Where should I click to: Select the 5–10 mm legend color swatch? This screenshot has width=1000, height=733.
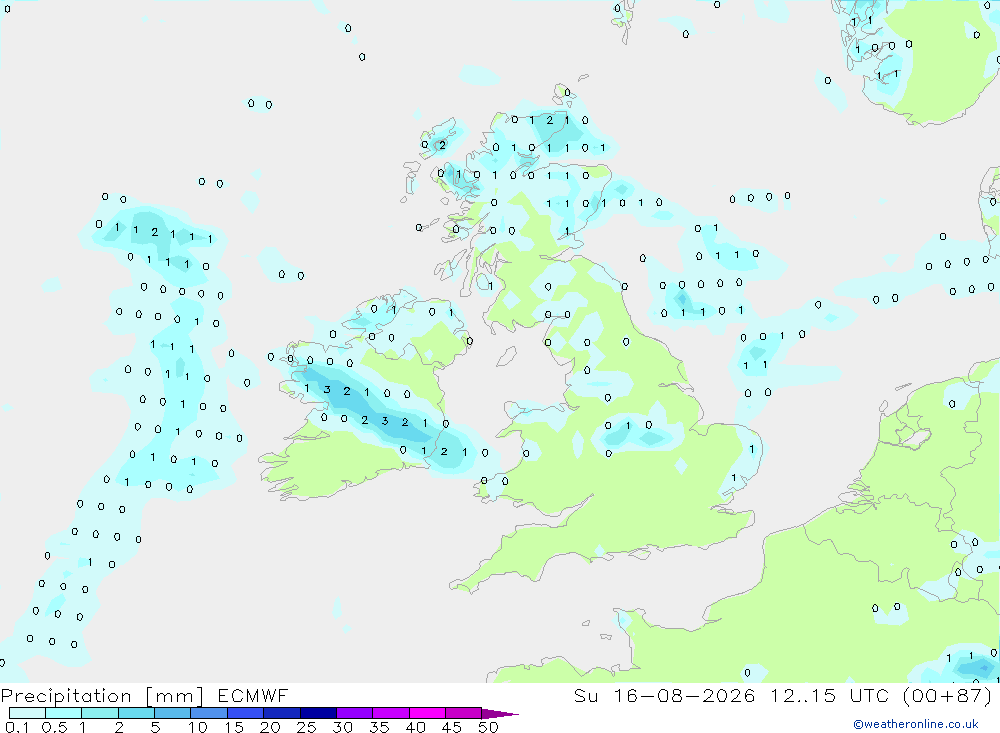(173, 713)
